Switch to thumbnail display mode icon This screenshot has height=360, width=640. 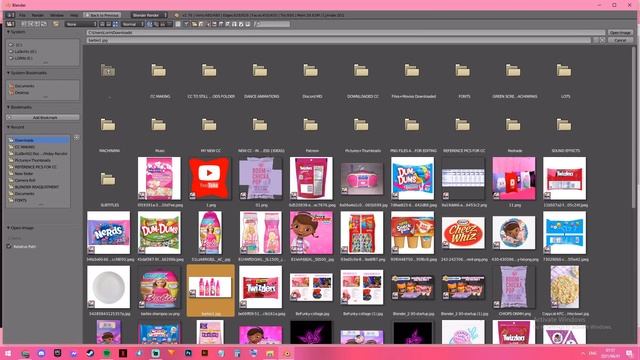tap(116, 24)
